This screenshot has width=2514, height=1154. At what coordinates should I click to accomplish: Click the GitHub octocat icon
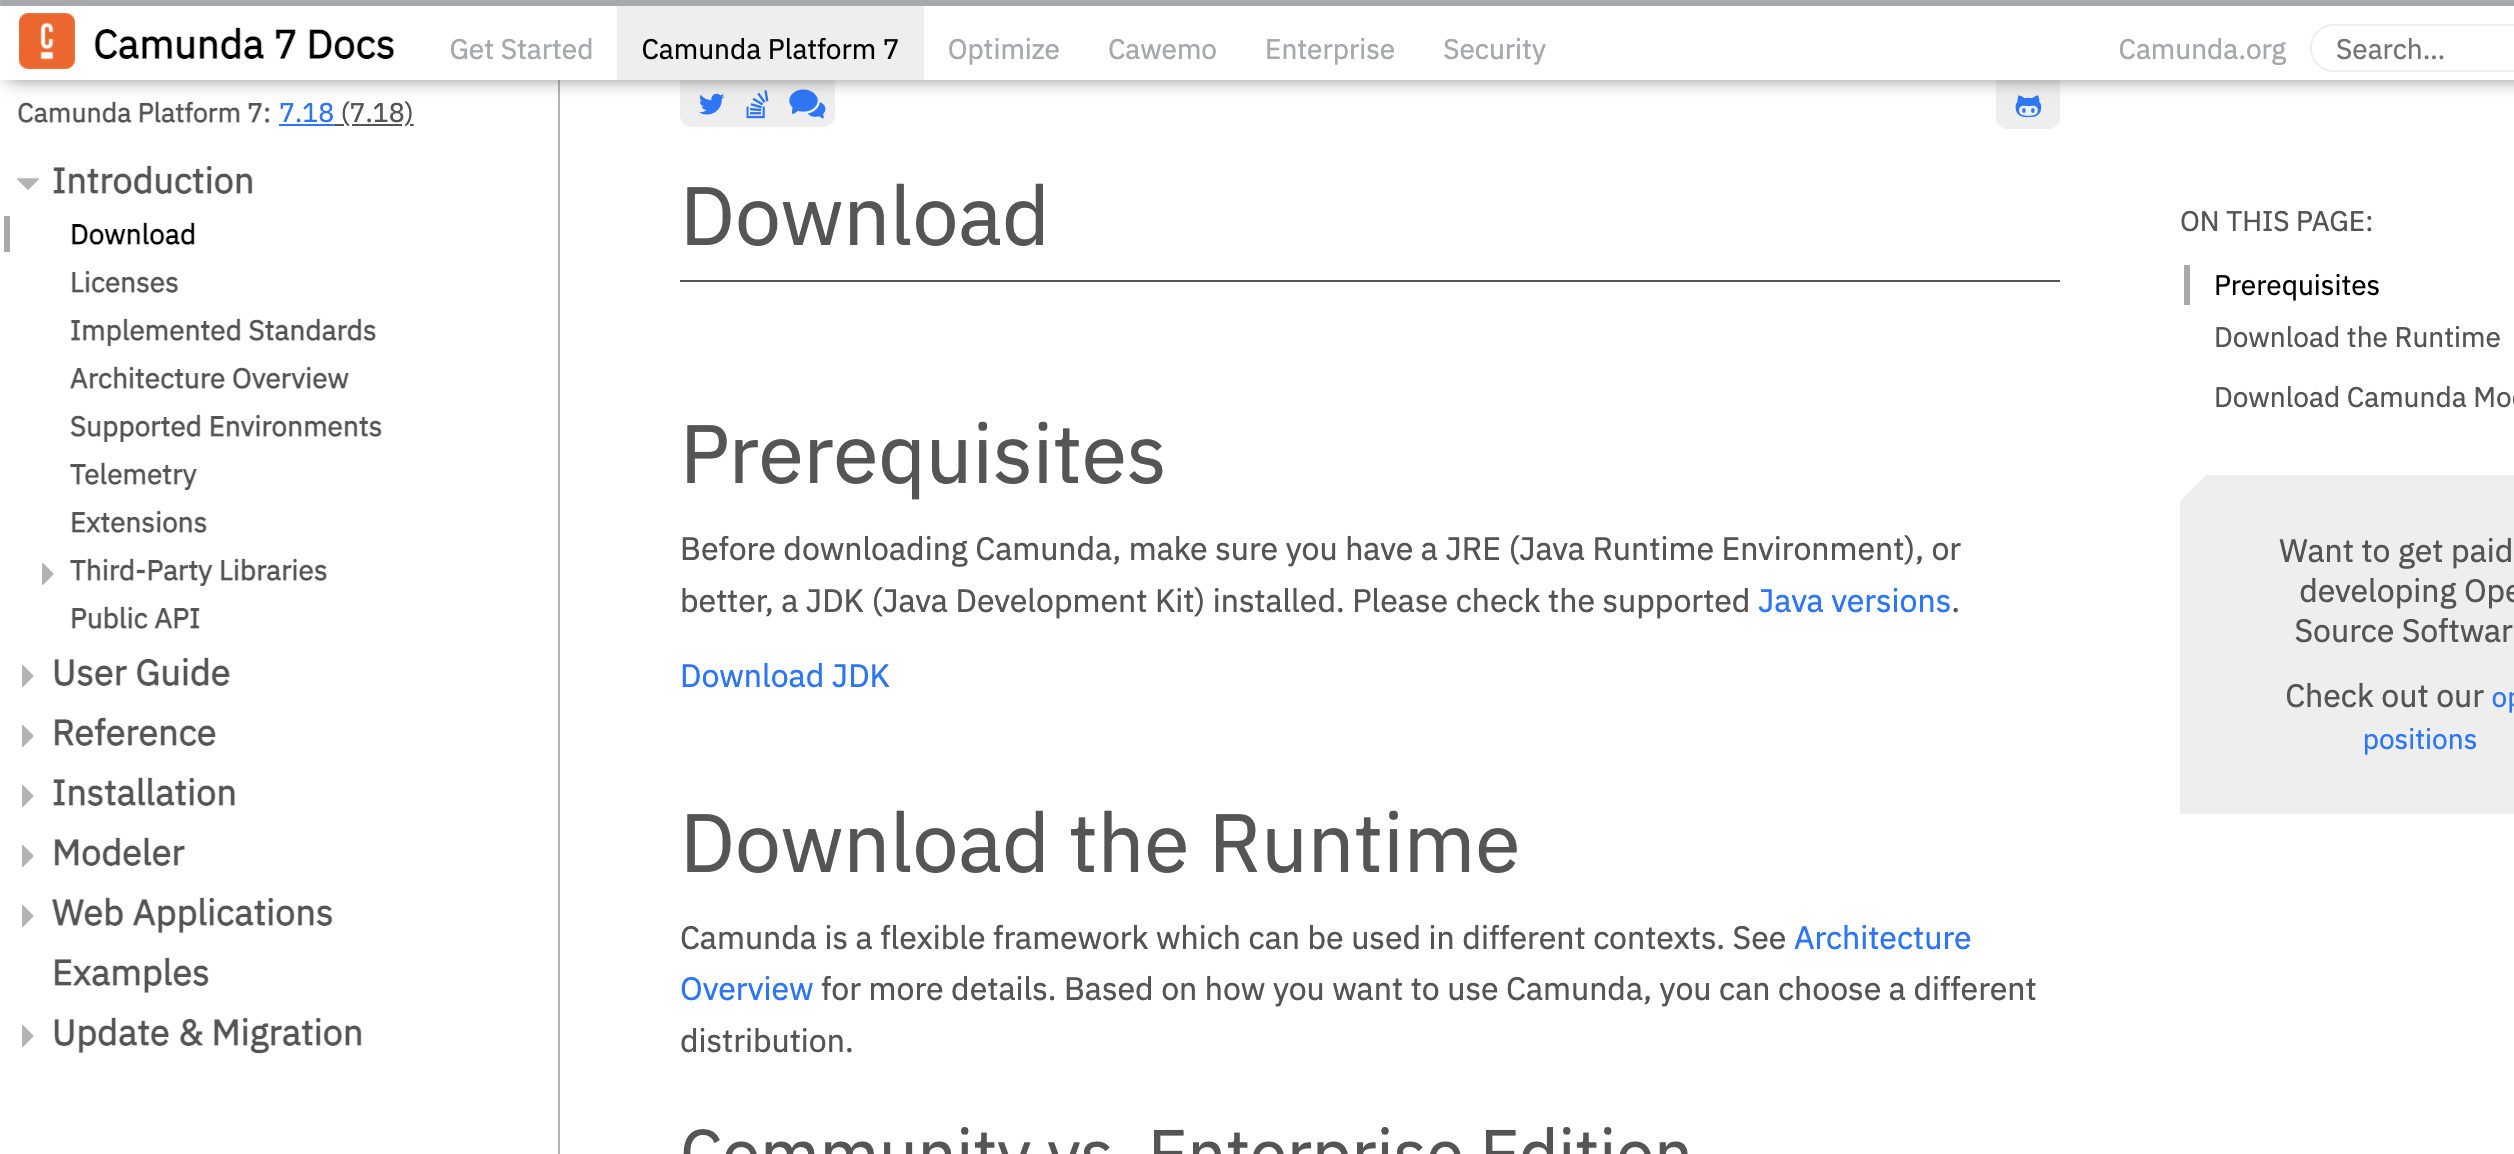2027,106
